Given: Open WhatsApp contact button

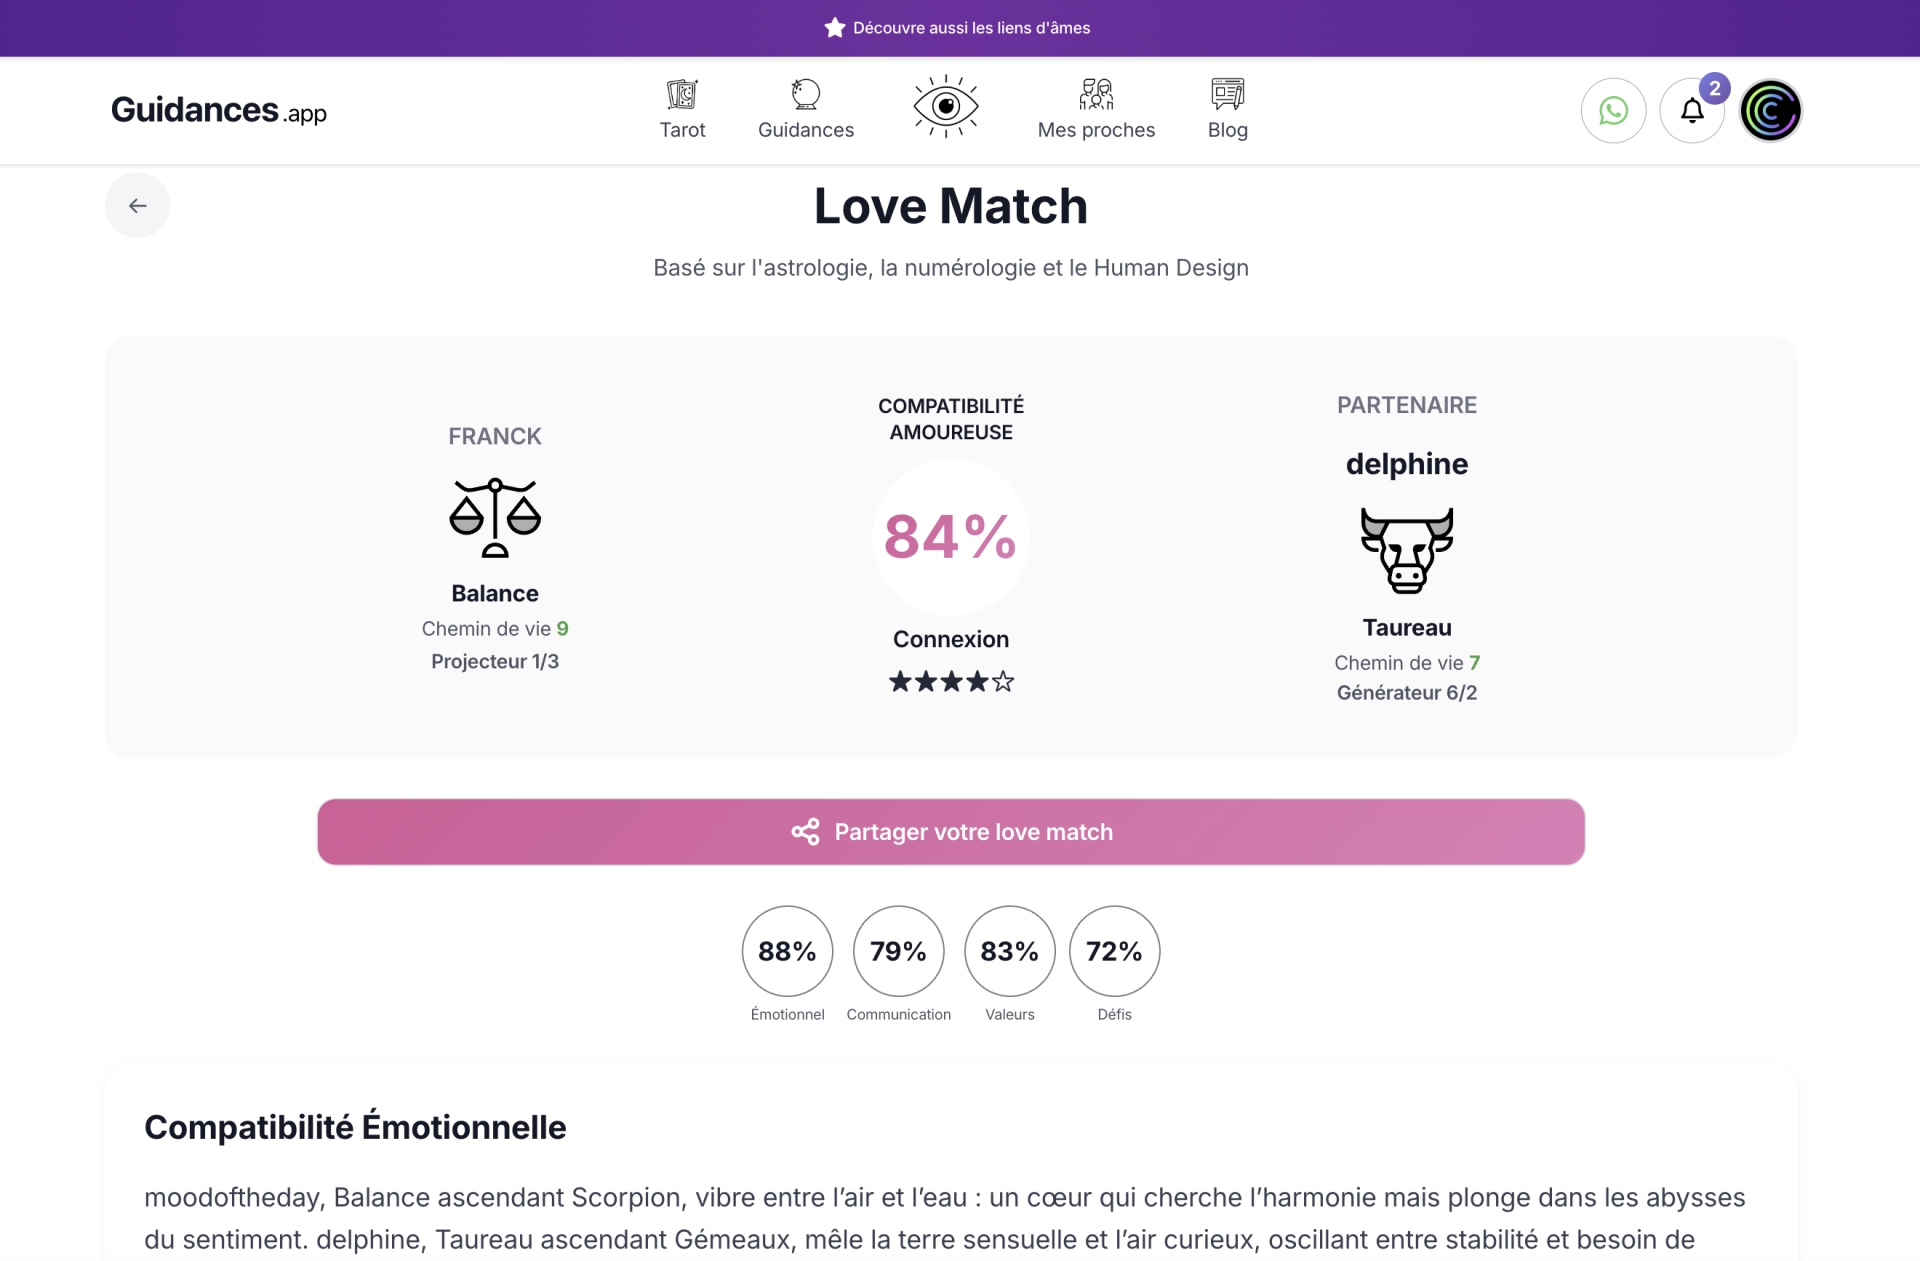Looking at the screenshot, I should click(x=1613, y=111).
